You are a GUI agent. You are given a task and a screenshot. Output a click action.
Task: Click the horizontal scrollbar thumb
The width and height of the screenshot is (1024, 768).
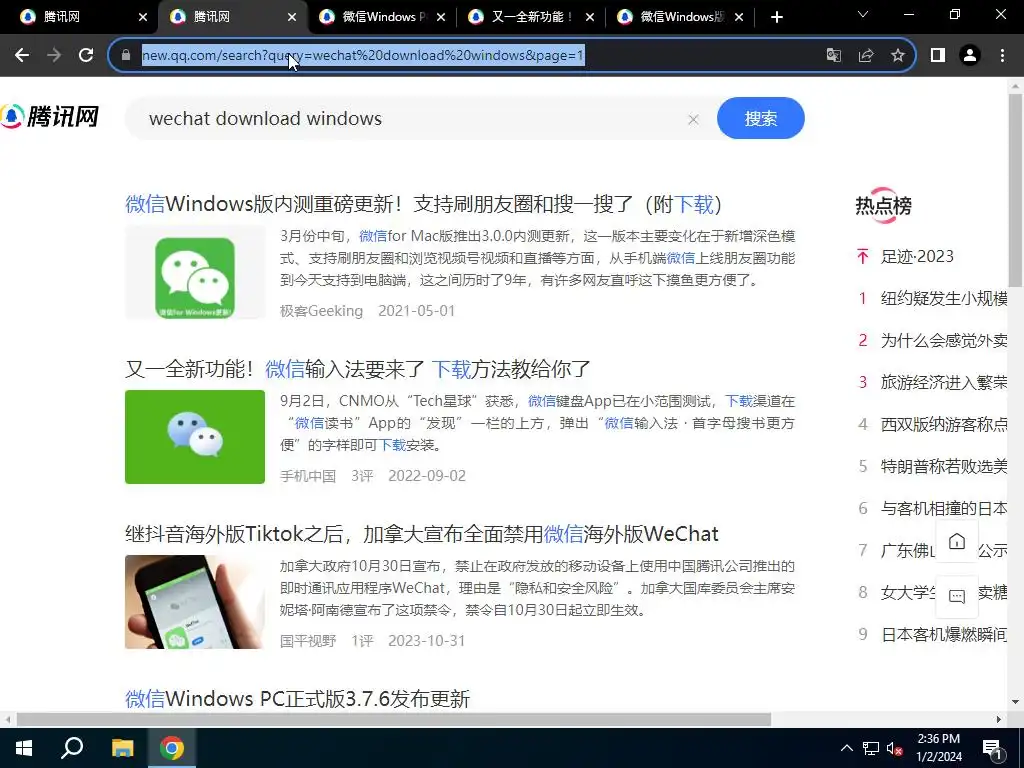(x=394, y=719)
